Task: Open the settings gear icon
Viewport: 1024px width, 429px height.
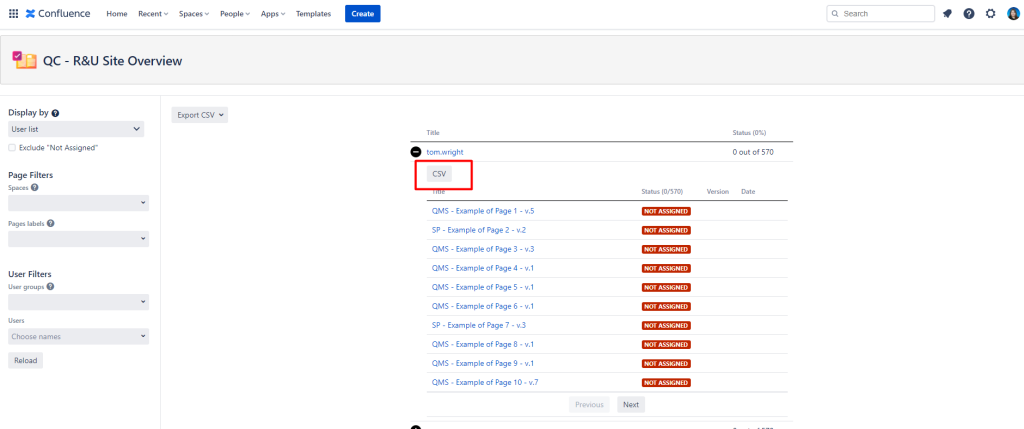Action: [990, 14]
